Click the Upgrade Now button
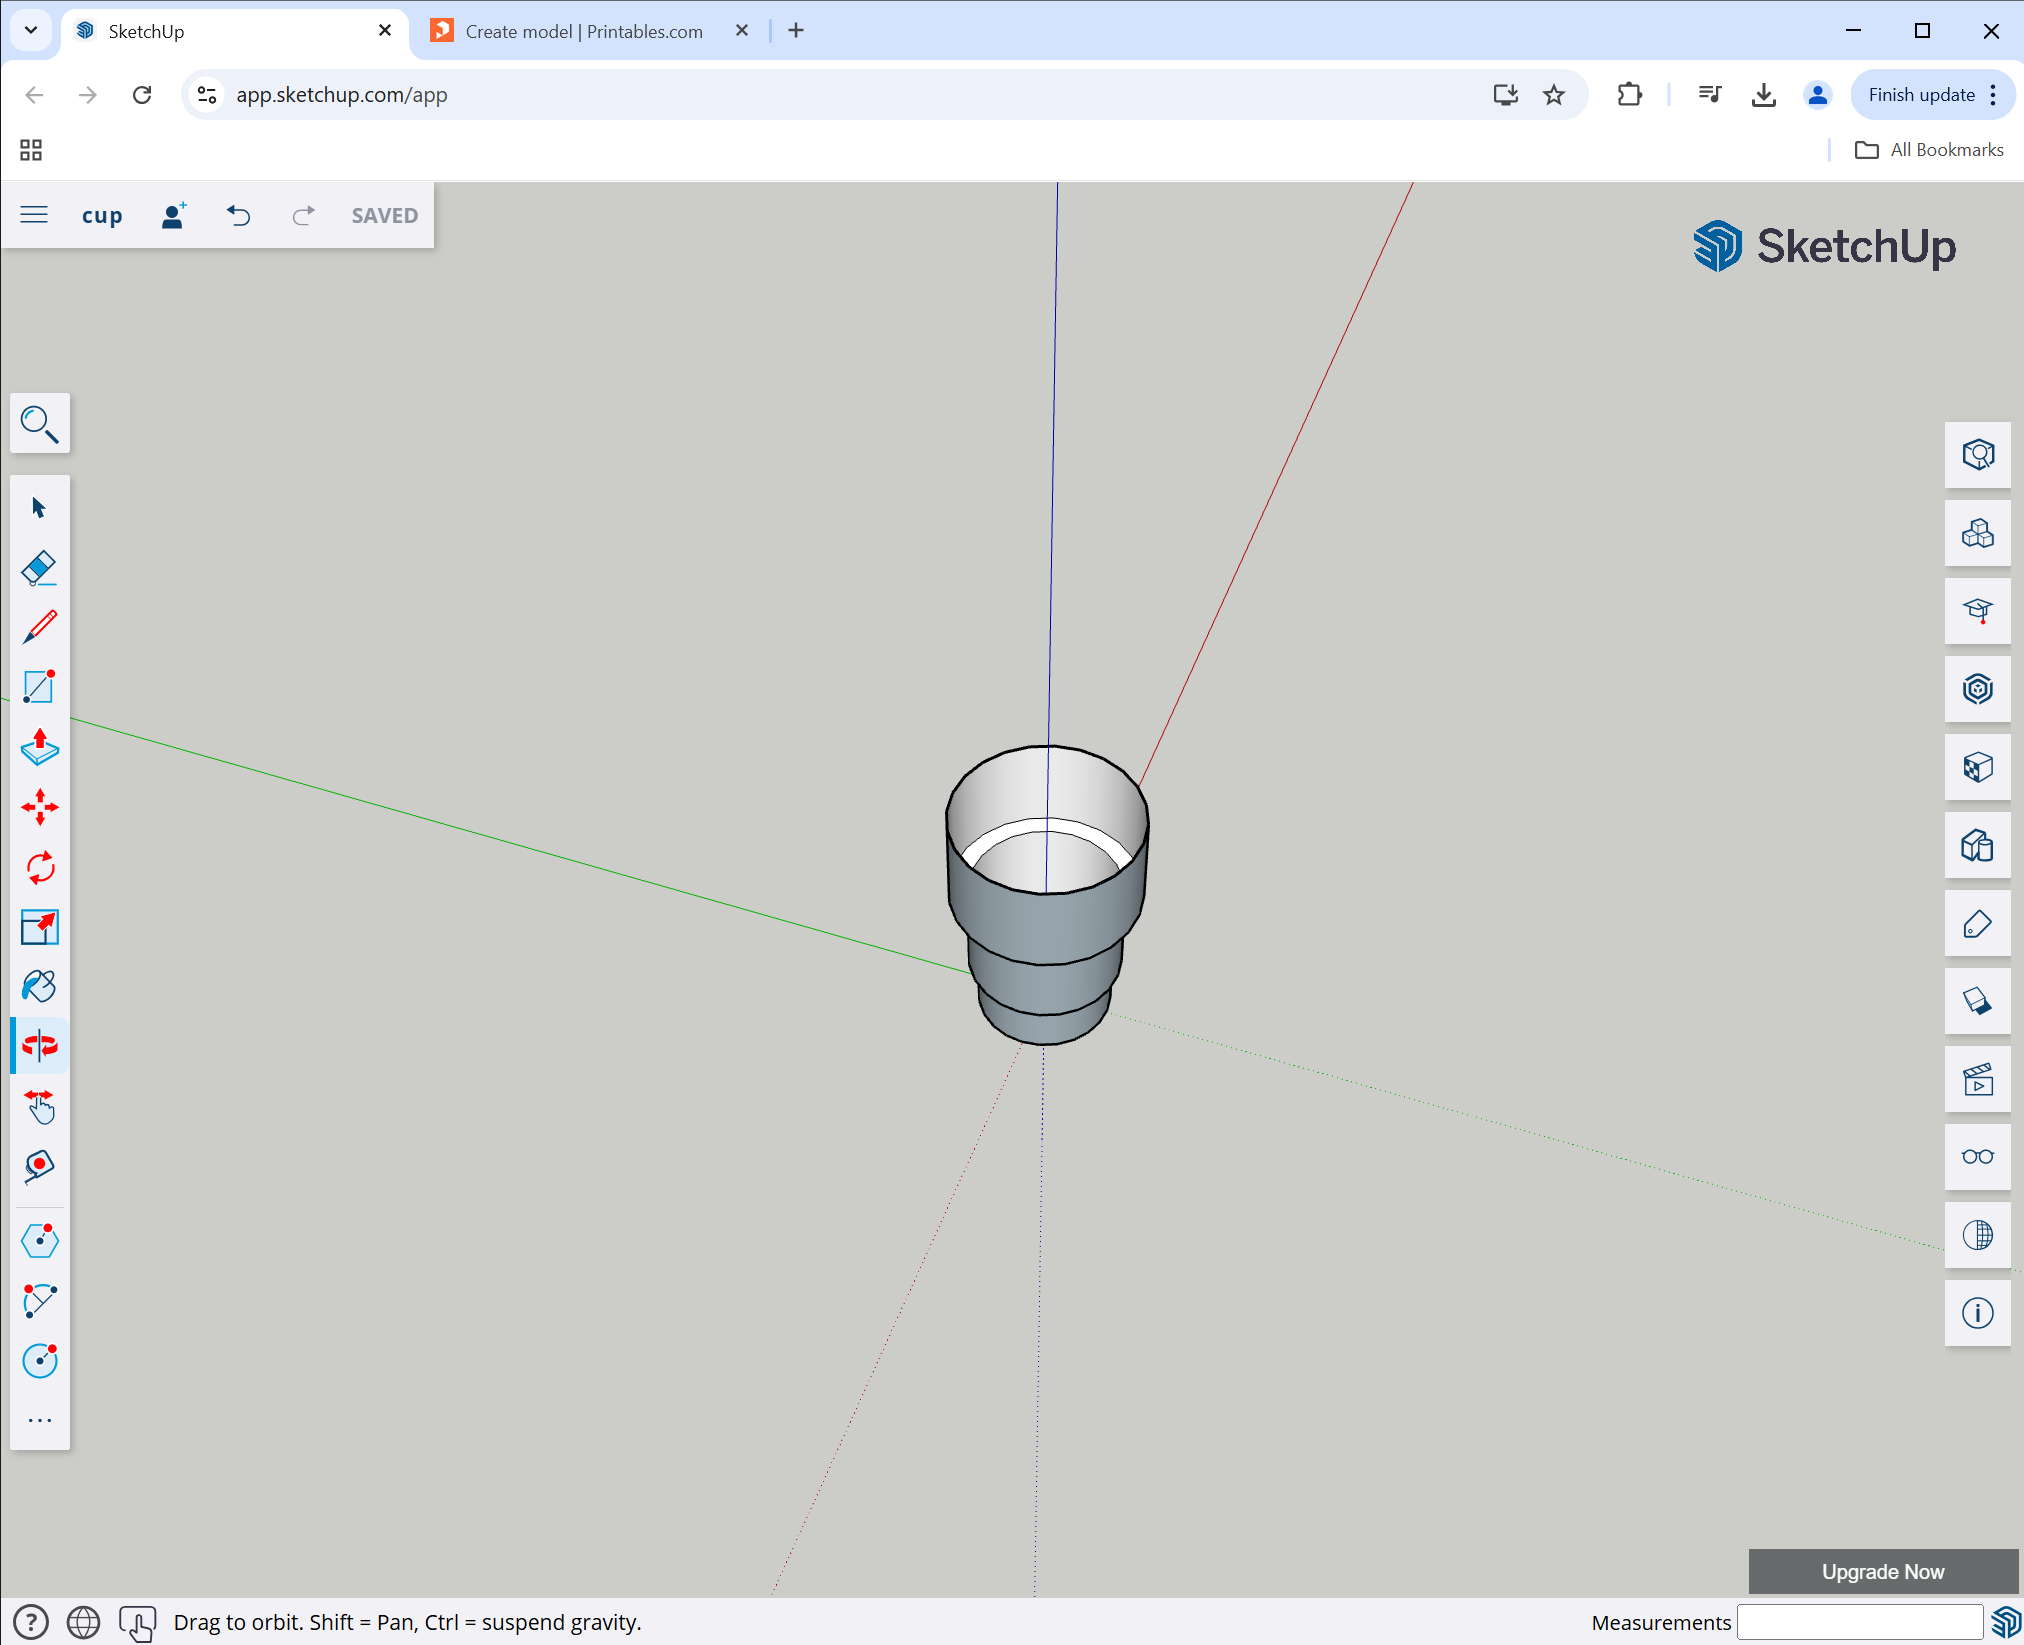Image resolution: width=2024 pixels, height=1645 pixels. coord(1882,1571)
